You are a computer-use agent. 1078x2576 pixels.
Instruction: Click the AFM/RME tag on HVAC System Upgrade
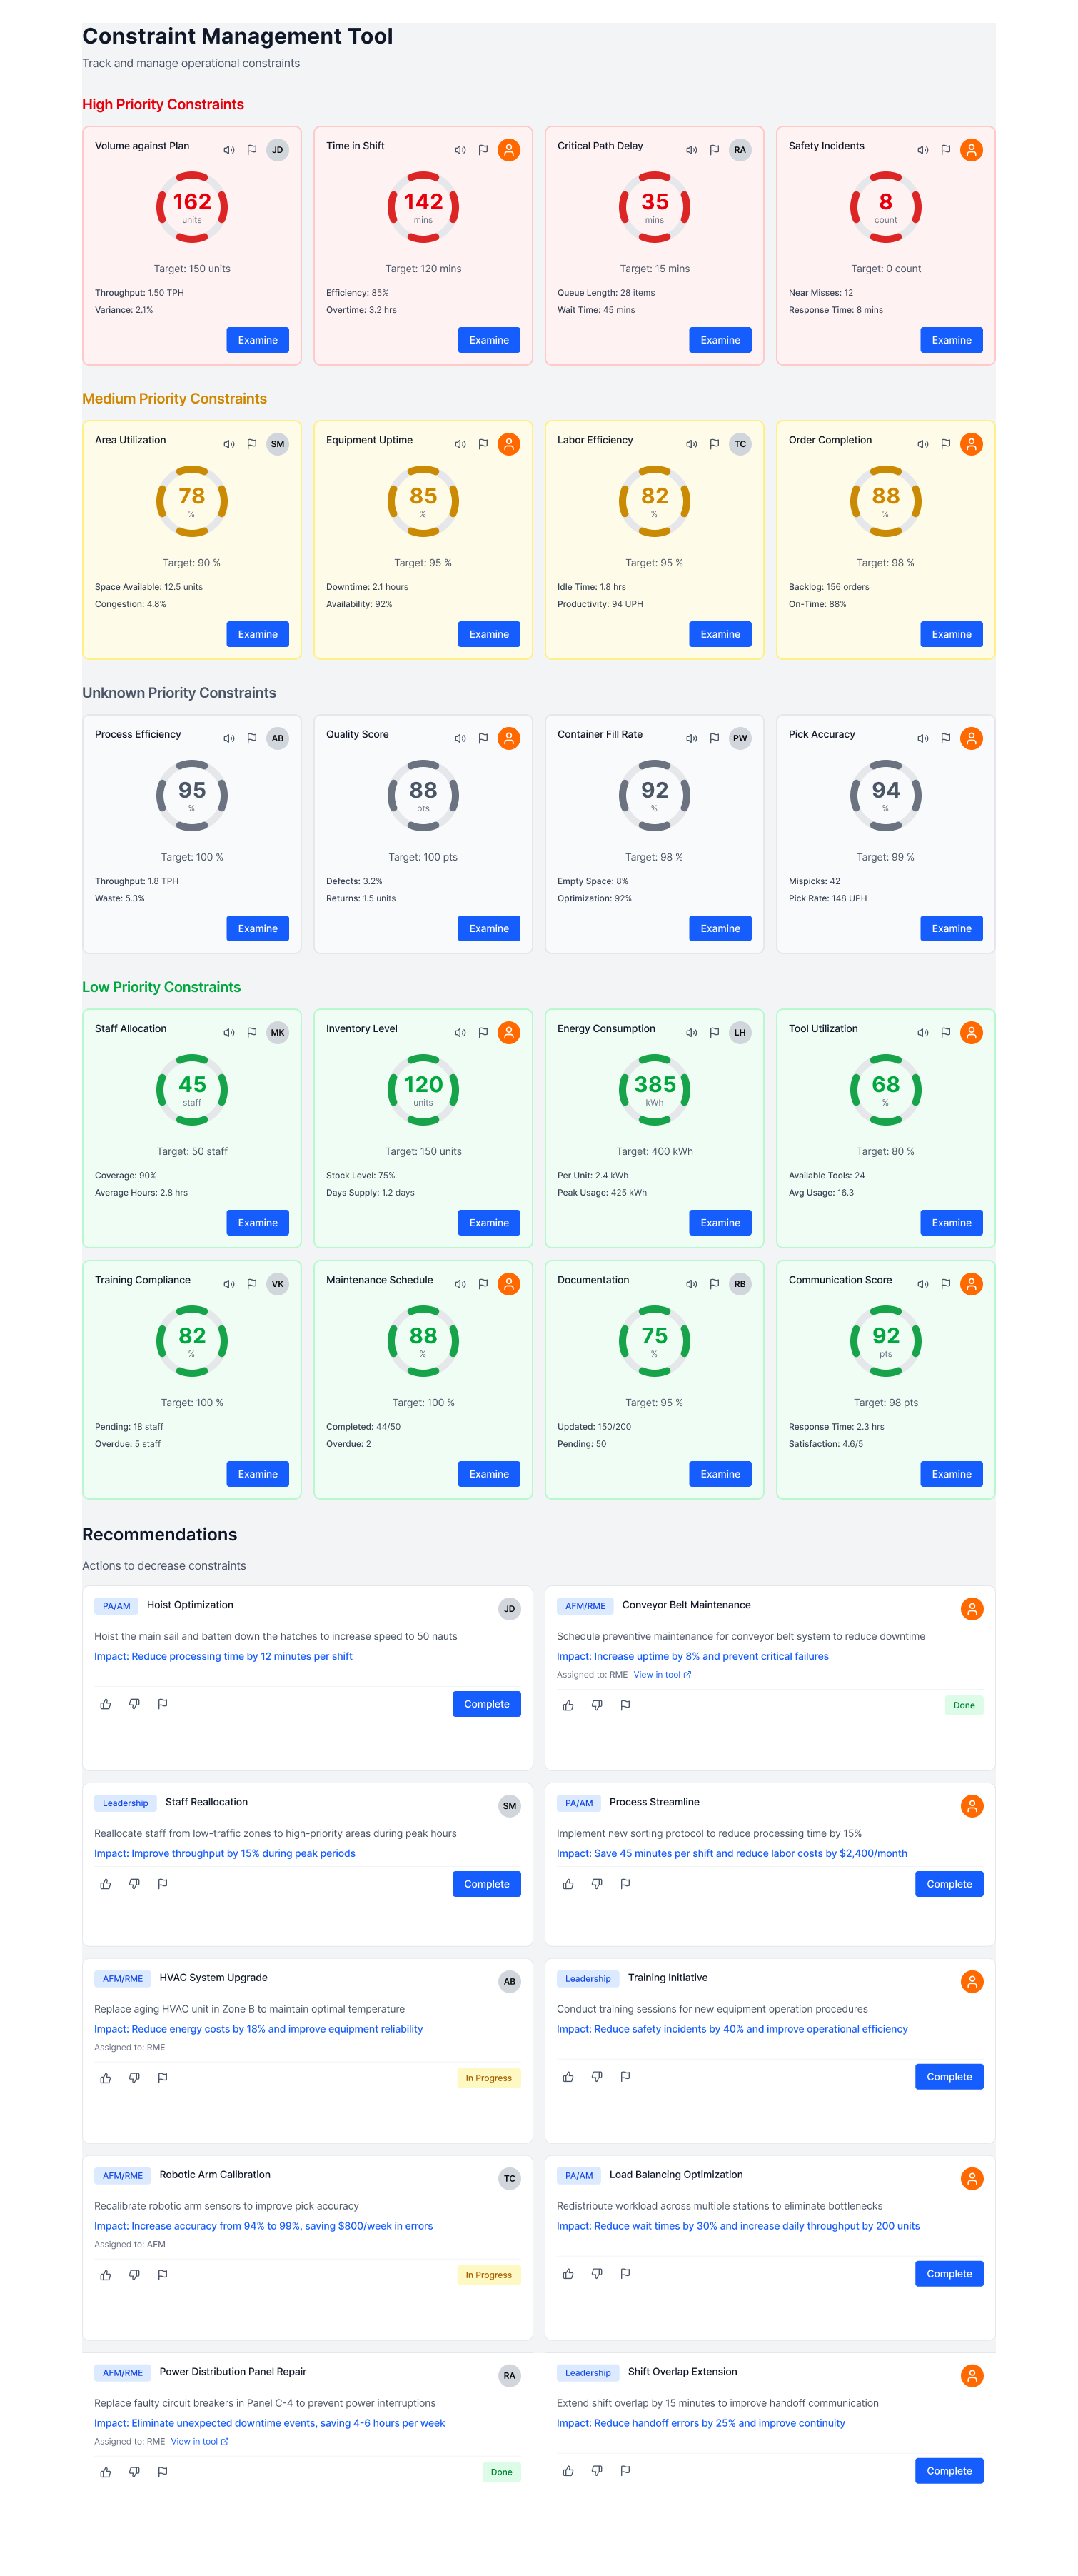122,1978
